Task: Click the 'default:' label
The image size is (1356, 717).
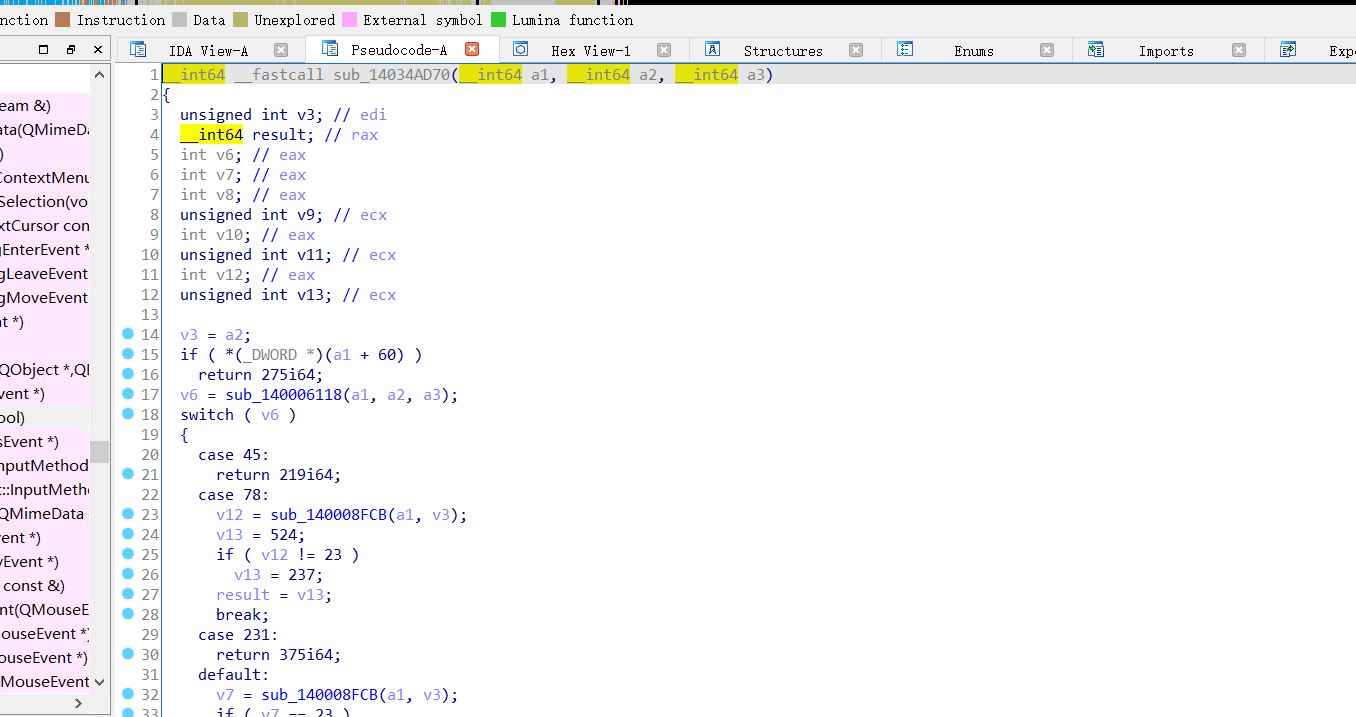Action: point(234,675)
